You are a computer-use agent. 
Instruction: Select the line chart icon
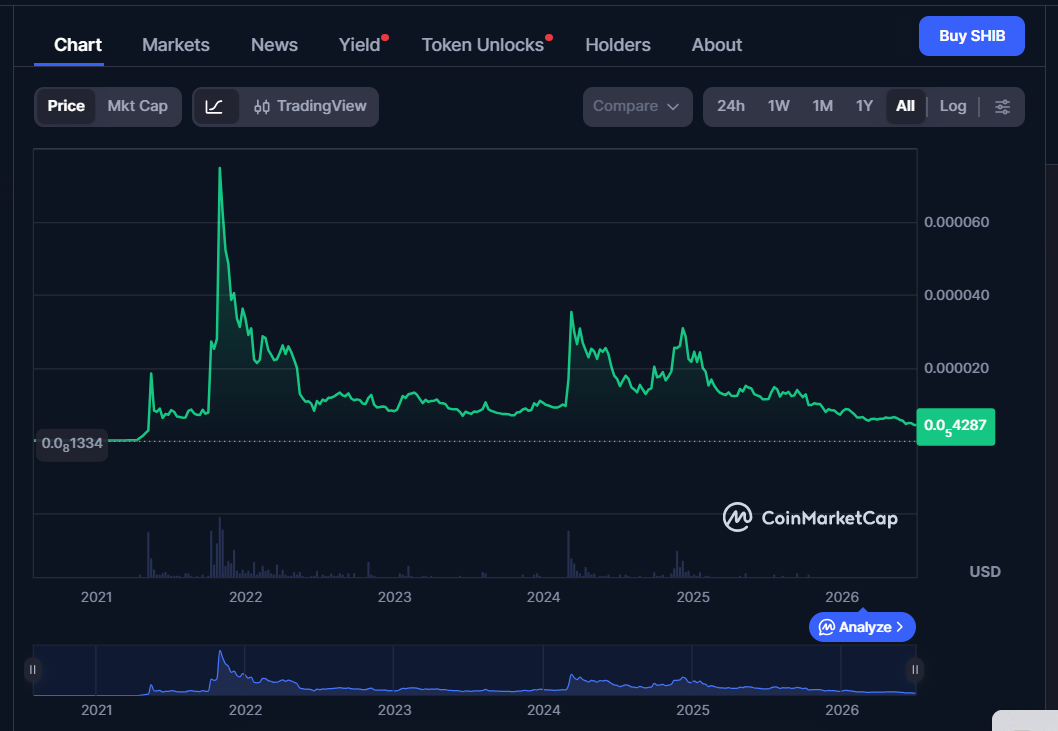pos(215,107)
